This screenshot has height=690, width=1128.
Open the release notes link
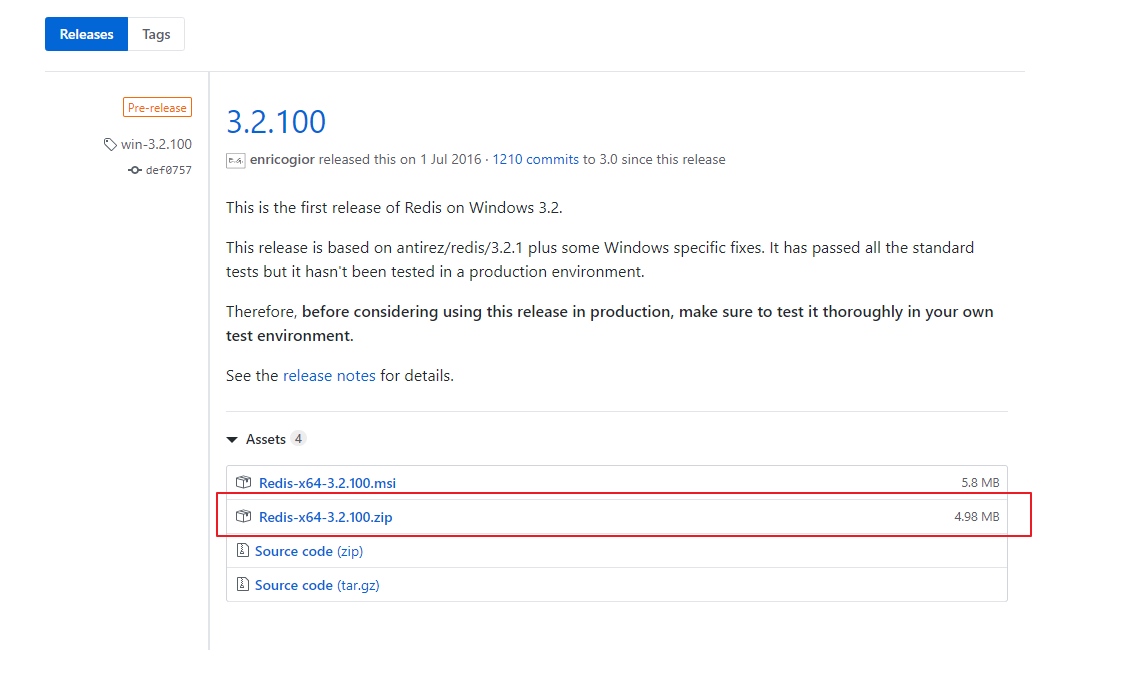[x=329, y=376]
